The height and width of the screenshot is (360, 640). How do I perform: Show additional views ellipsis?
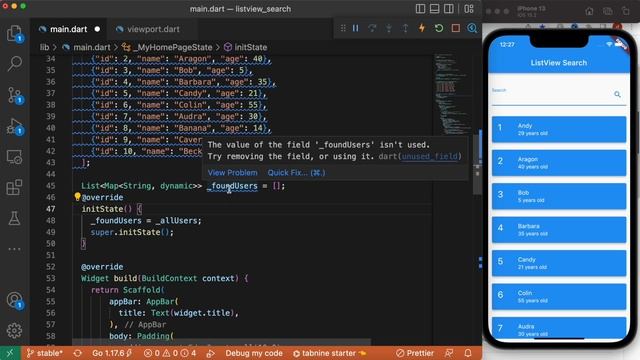tap(14, 249)
